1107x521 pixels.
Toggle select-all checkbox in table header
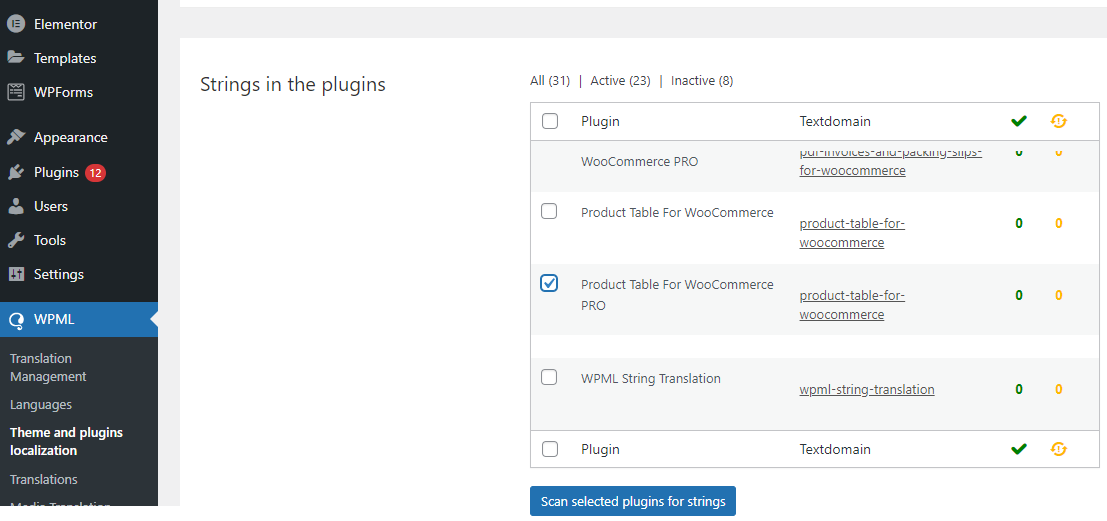(x=549, y=121)
